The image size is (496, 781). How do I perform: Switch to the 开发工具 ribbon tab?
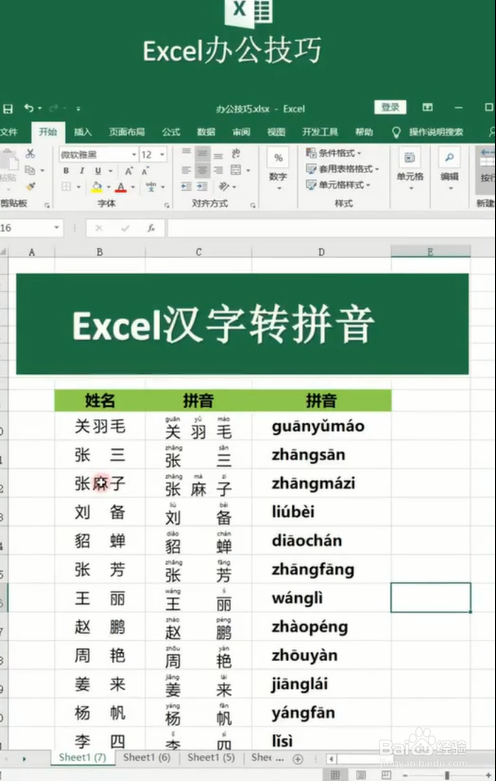[320, 132]
